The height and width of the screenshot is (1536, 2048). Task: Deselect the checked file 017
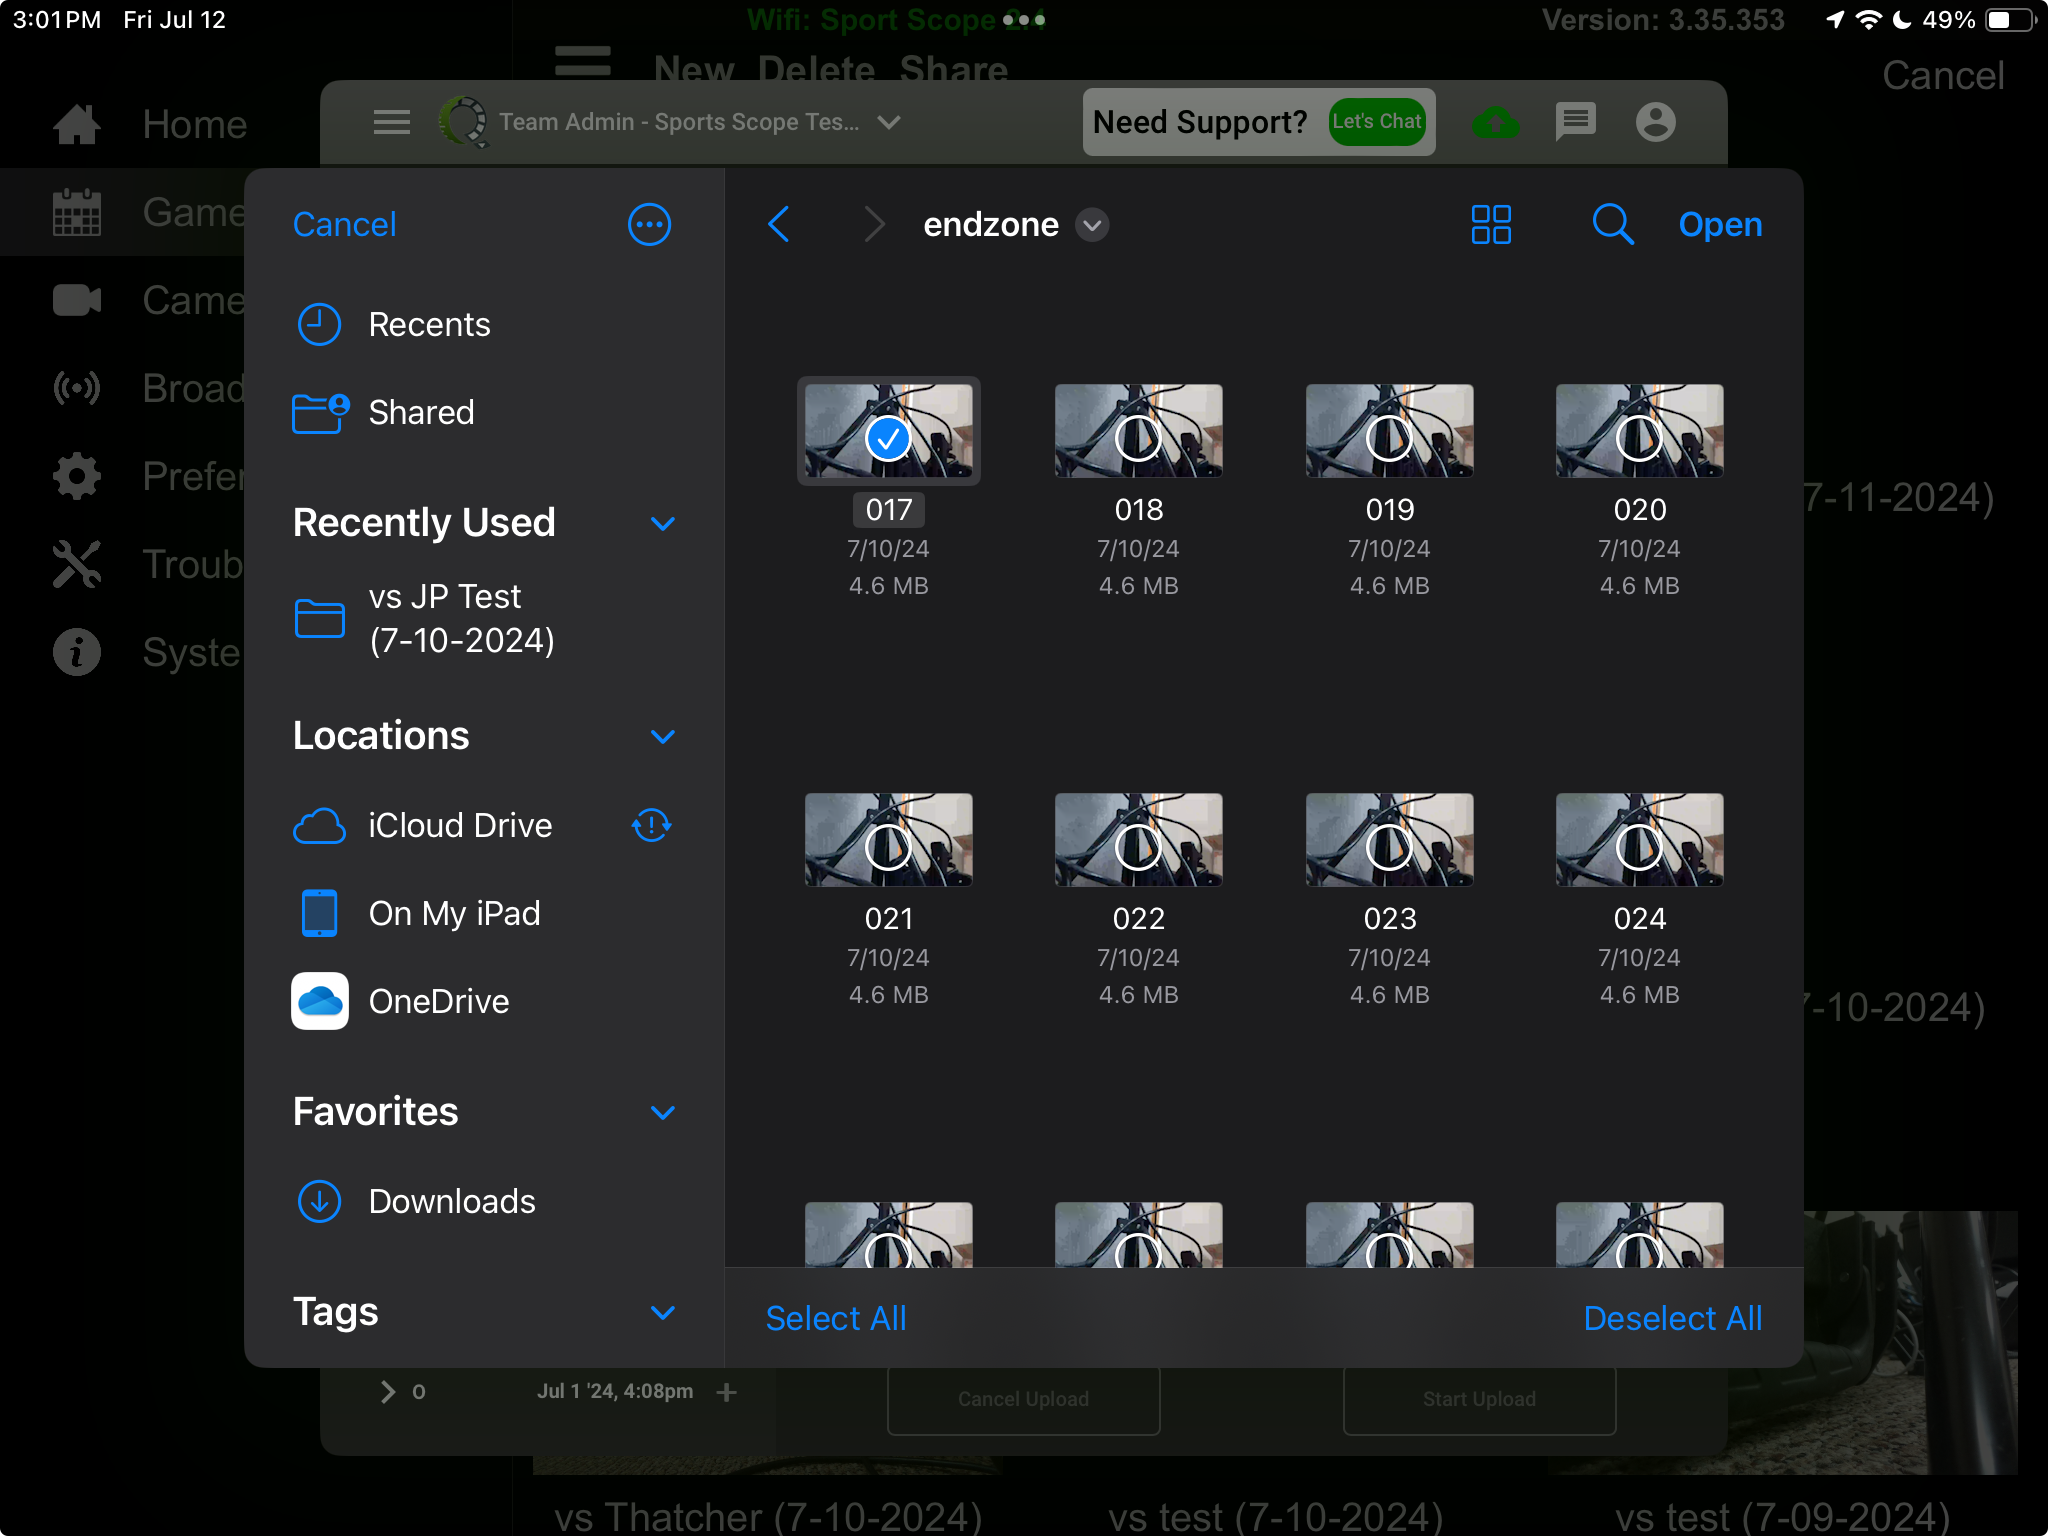(x=888, y=438)
